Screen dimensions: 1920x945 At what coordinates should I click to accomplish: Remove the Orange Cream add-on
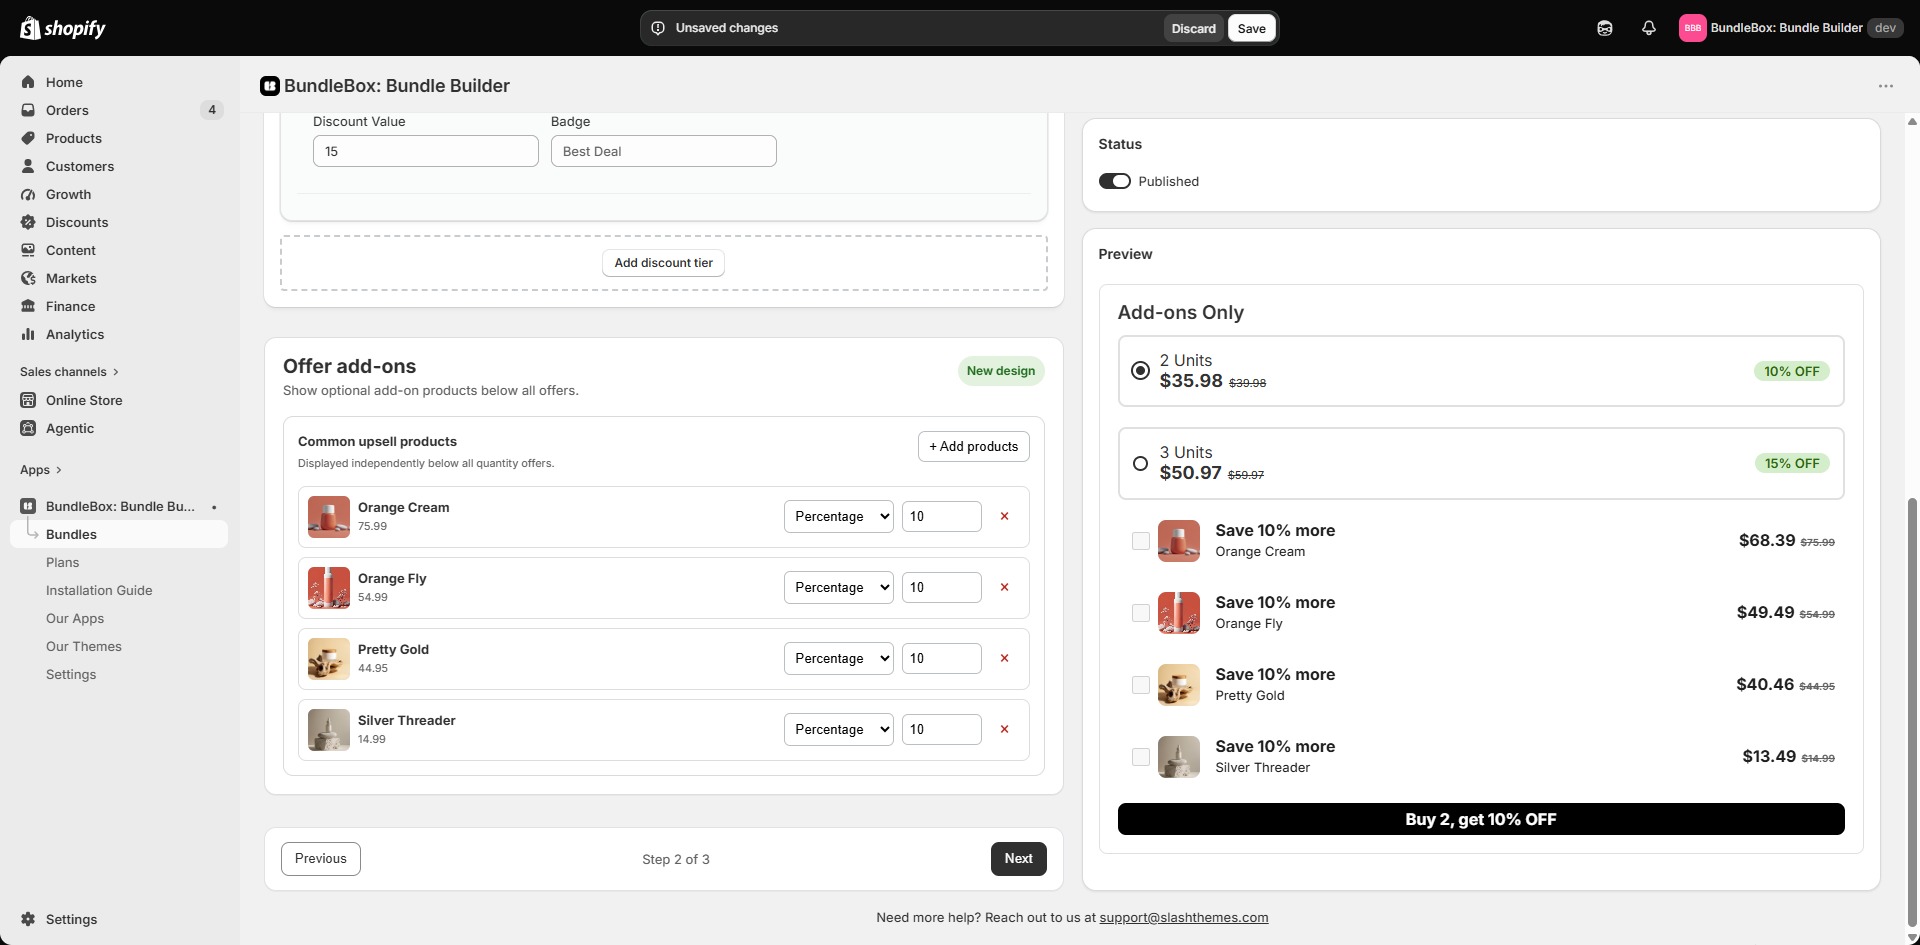coord(1005,517)
